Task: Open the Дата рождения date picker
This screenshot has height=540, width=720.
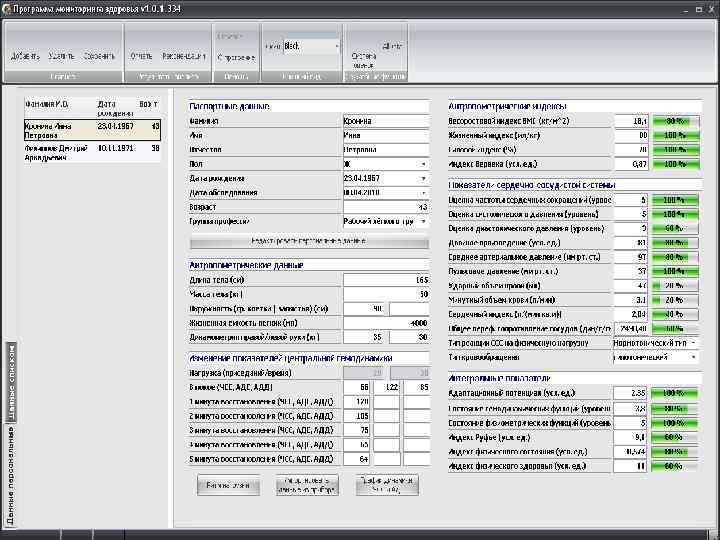Action: 422,177
